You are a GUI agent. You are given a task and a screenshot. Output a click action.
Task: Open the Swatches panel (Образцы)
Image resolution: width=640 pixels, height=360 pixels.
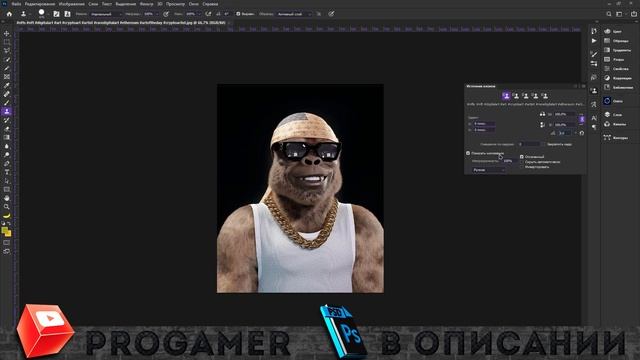pos(616,41)
